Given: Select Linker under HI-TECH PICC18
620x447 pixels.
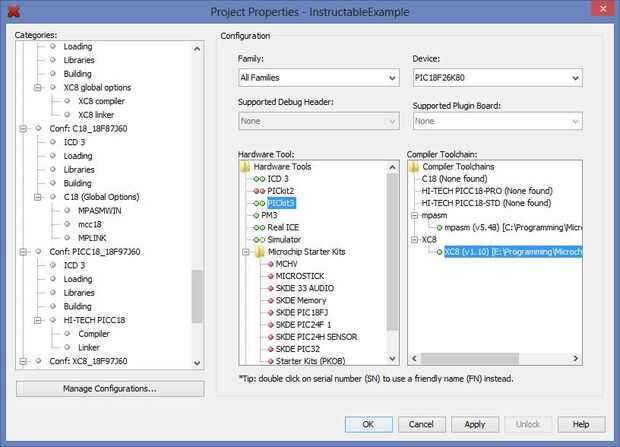Looking at the screenshot, I should (x=89, y=348).
